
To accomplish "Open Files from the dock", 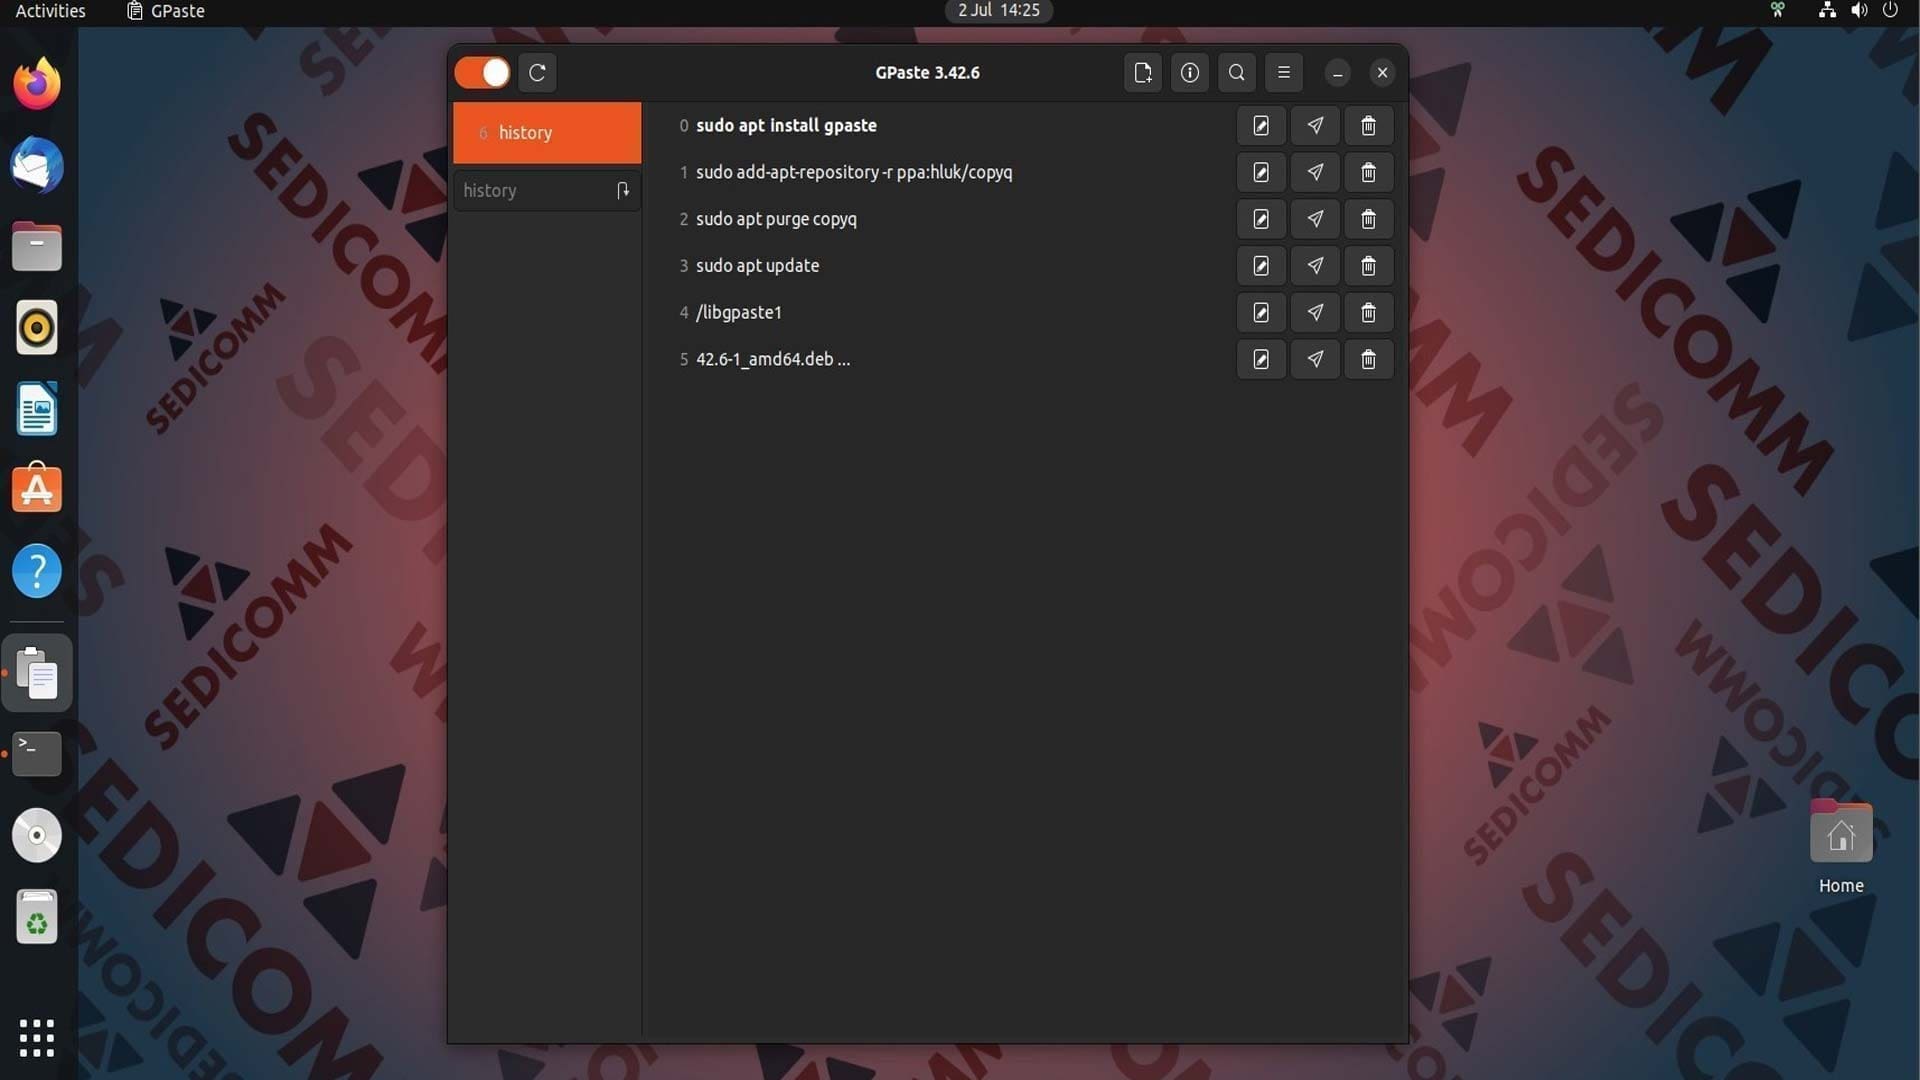I will 37,247.
